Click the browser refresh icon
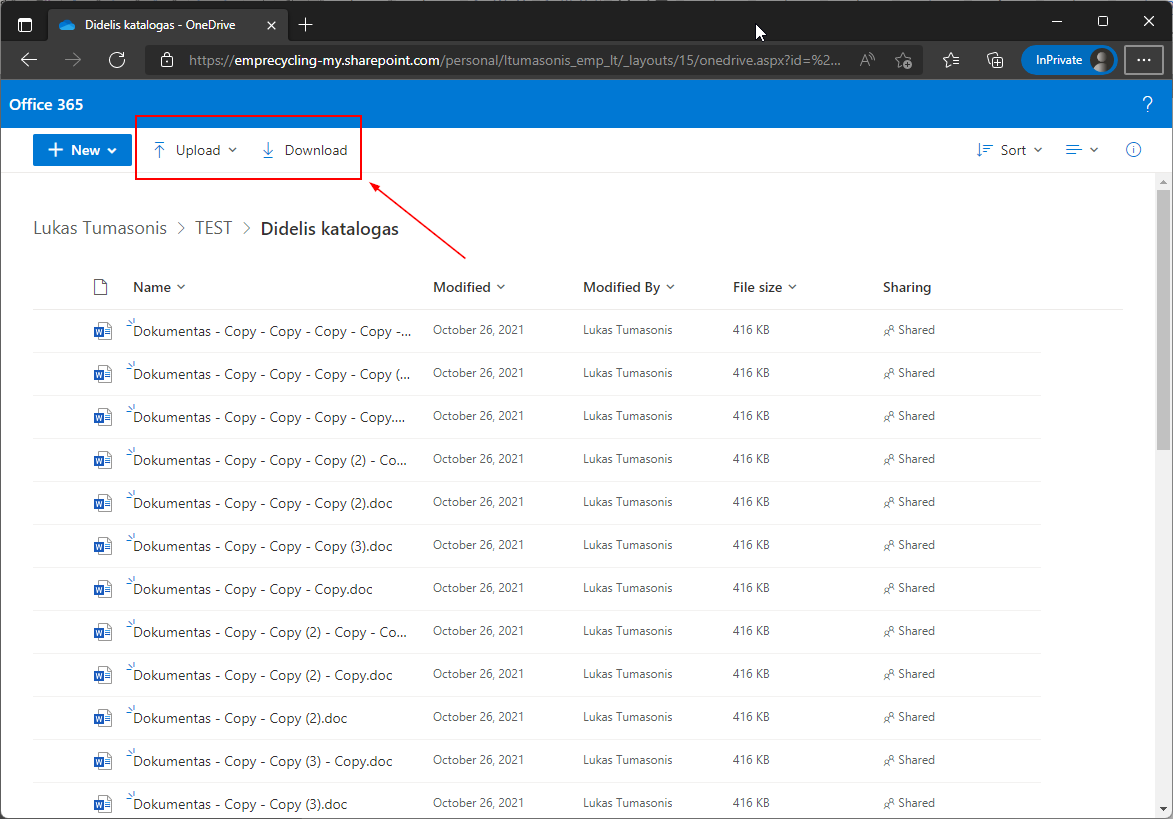This screenshot has width=1173, height=819. [x=116, y=60]
